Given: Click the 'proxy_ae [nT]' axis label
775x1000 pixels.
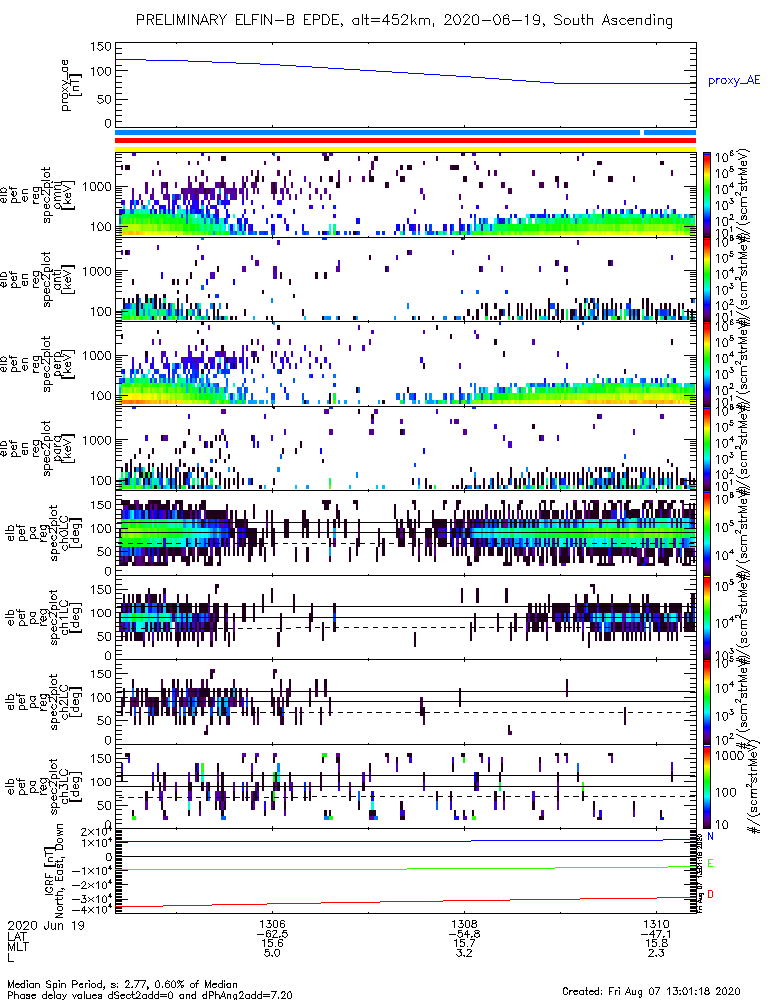Looking at the screenshot, I should [71, 85].
